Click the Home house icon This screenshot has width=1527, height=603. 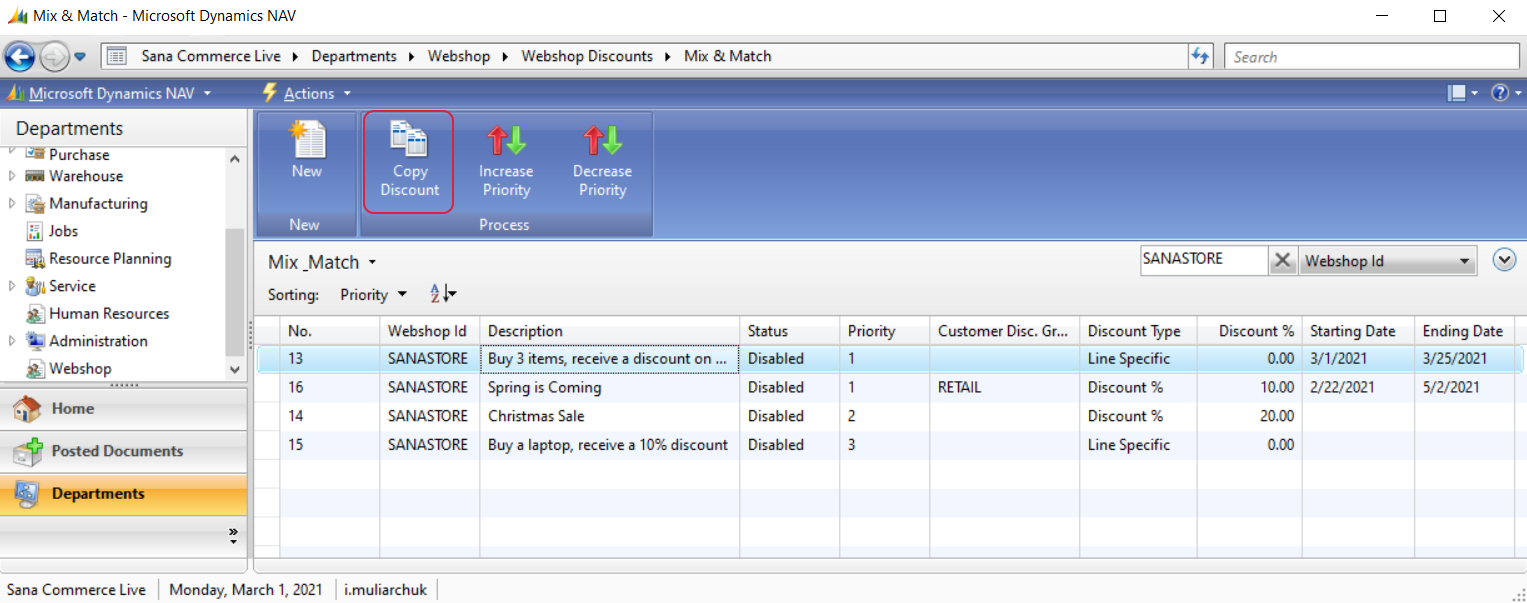[27, 409]
